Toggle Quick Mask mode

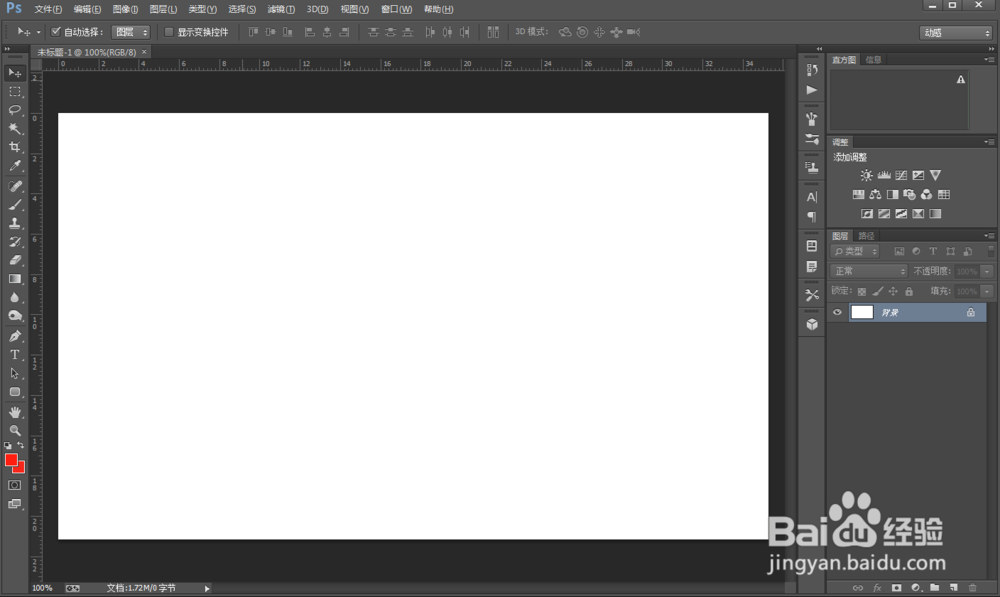15,485
